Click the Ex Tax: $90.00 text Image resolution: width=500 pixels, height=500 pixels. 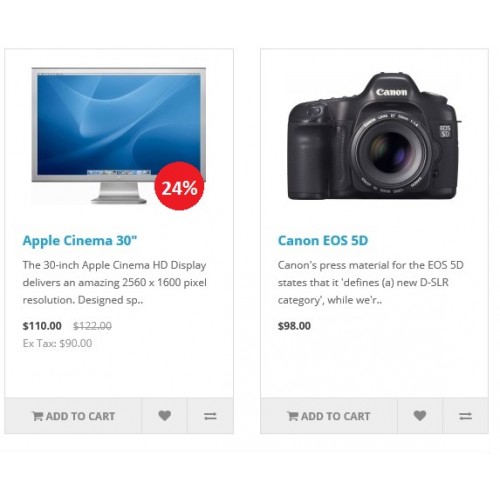pyautogui.click(x=57, y=343)
